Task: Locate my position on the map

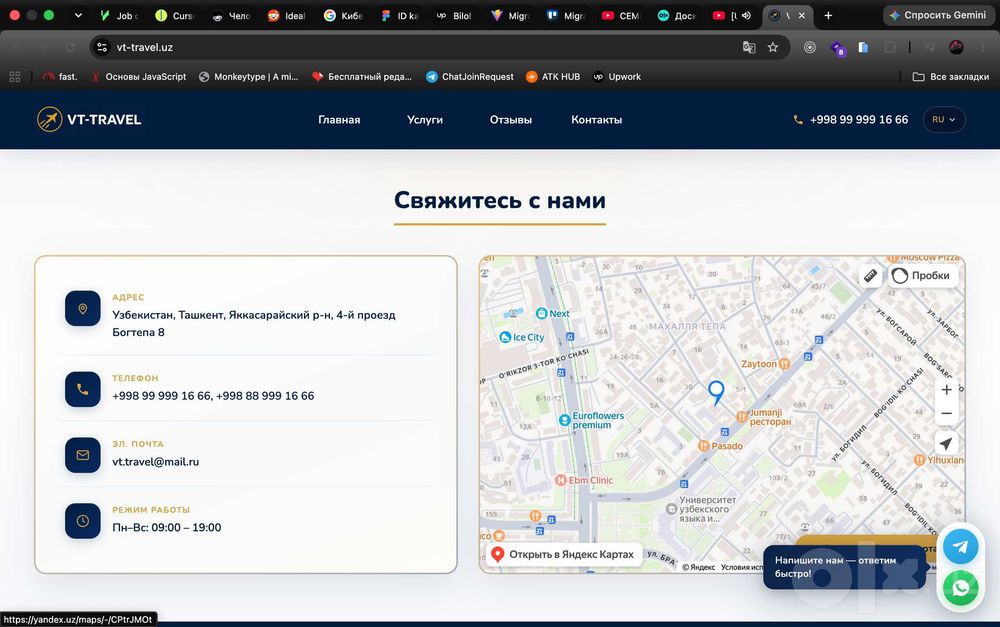Action: pyautogui.click(x=946, y=443)
